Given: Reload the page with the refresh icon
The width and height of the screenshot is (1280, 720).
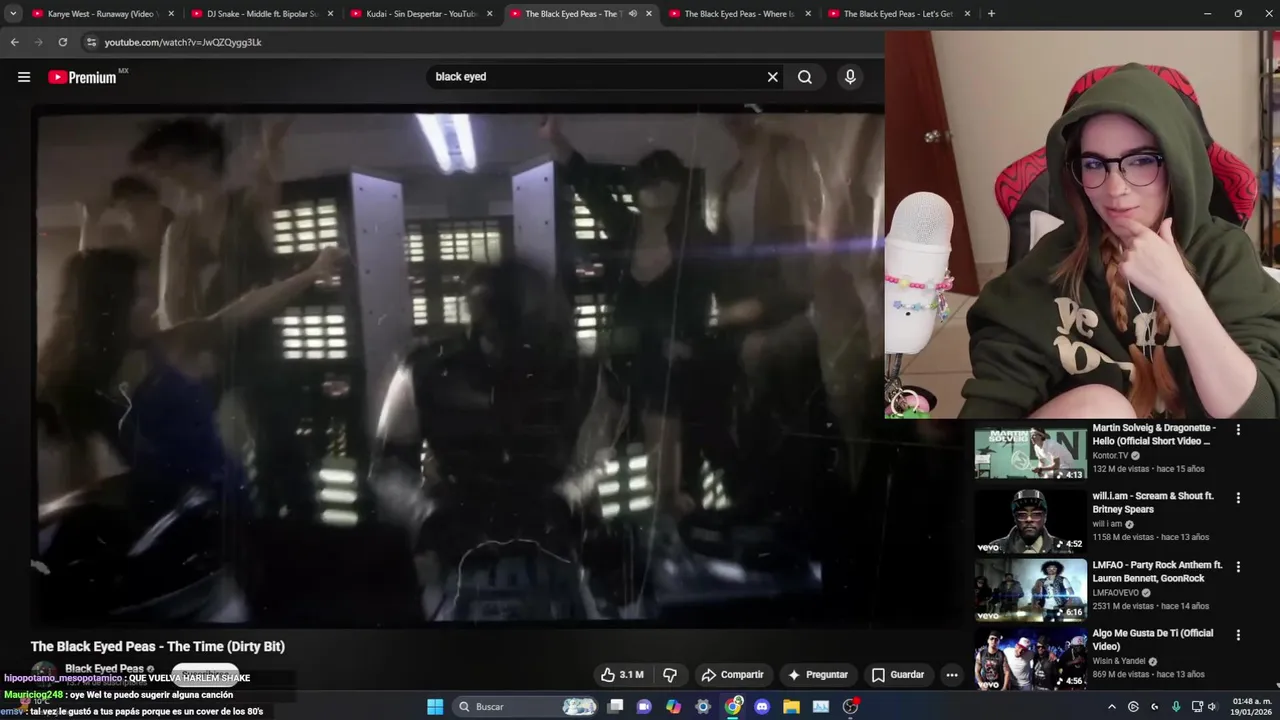Looking at the screenshot, I should coord(63,42).
